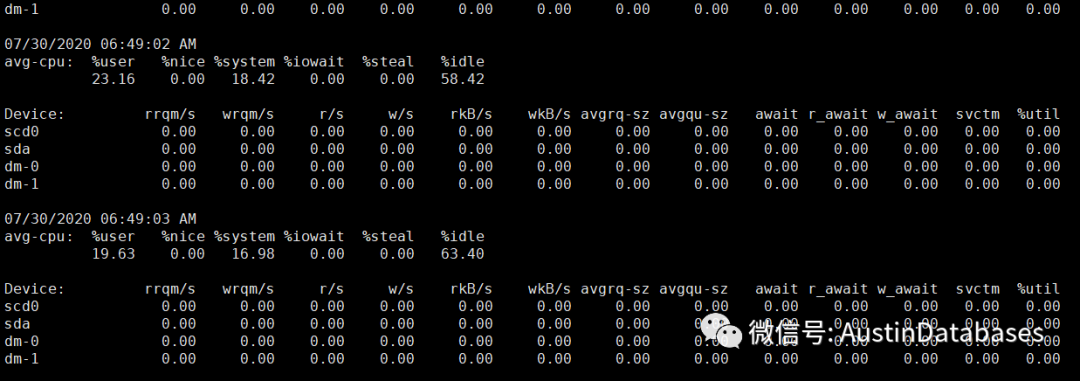Click dm-0 rrqm/s value in 06:49:03 block
Screen dimensions: 1080x381
(179, 342)
